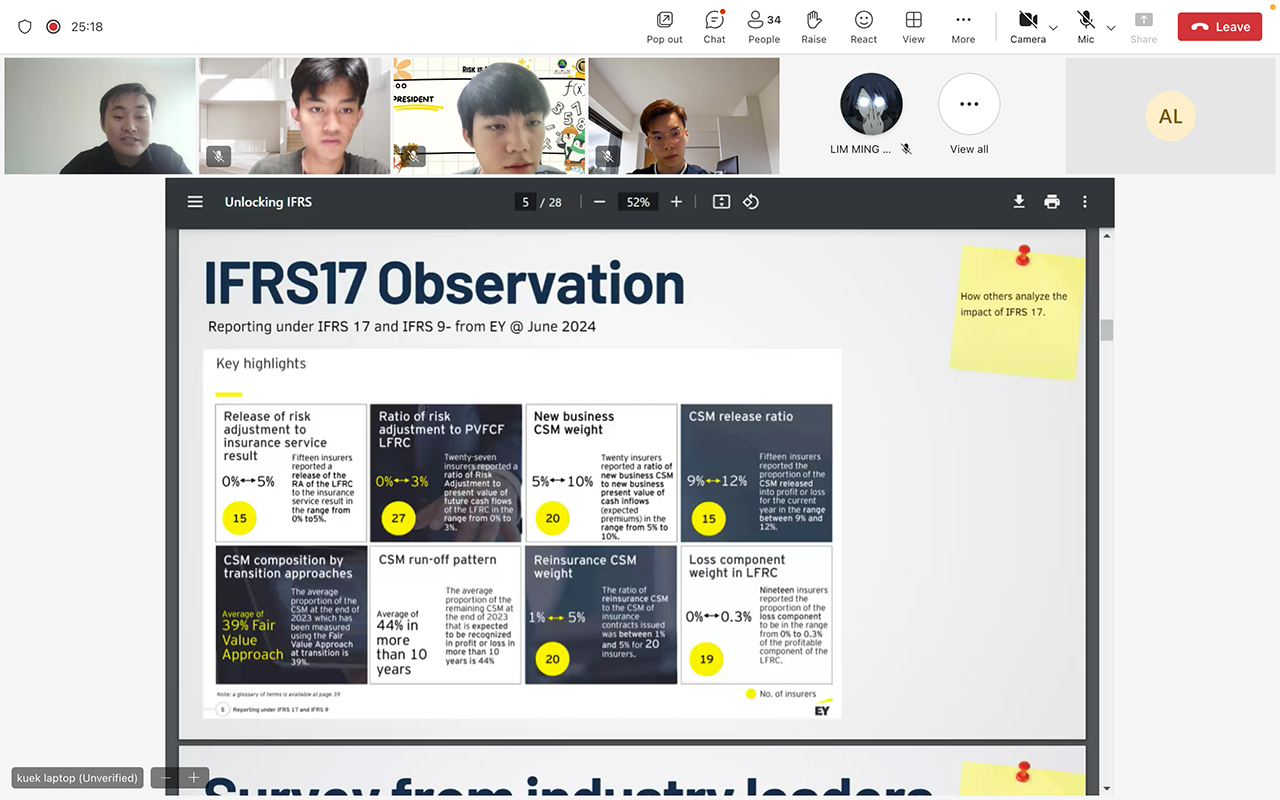
Task: Click the shield security icon
Action: (x=25, y=27)
